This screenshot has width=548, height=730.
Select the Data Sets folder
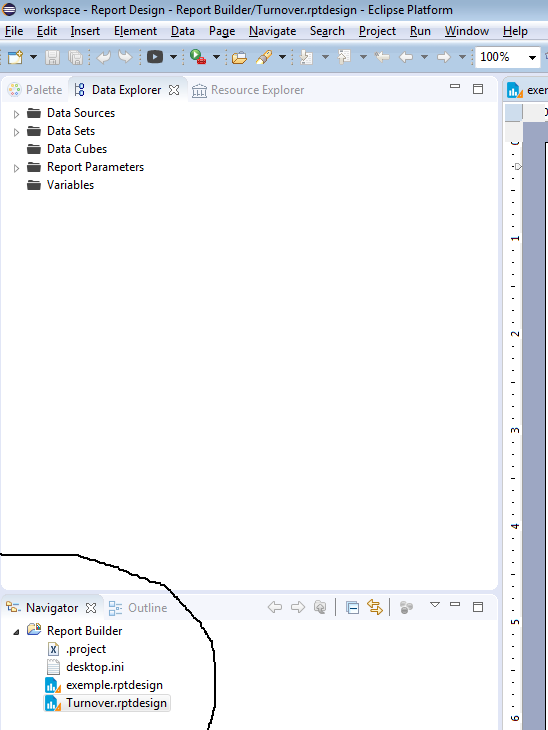point(61,131)
